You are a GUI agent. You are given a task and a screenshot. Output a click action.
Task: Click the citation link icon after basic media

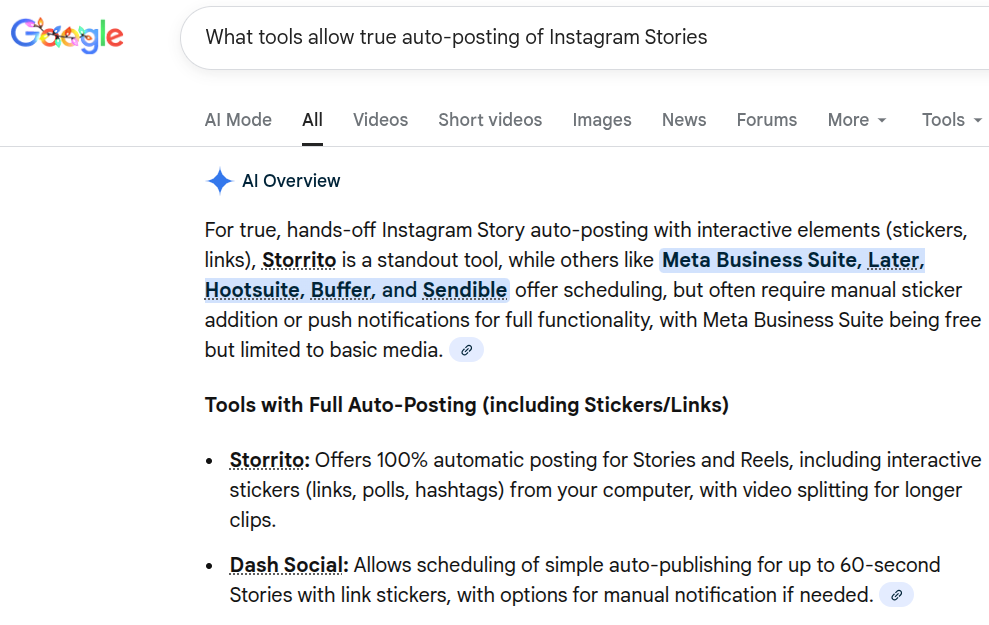[x=465, y=349]
